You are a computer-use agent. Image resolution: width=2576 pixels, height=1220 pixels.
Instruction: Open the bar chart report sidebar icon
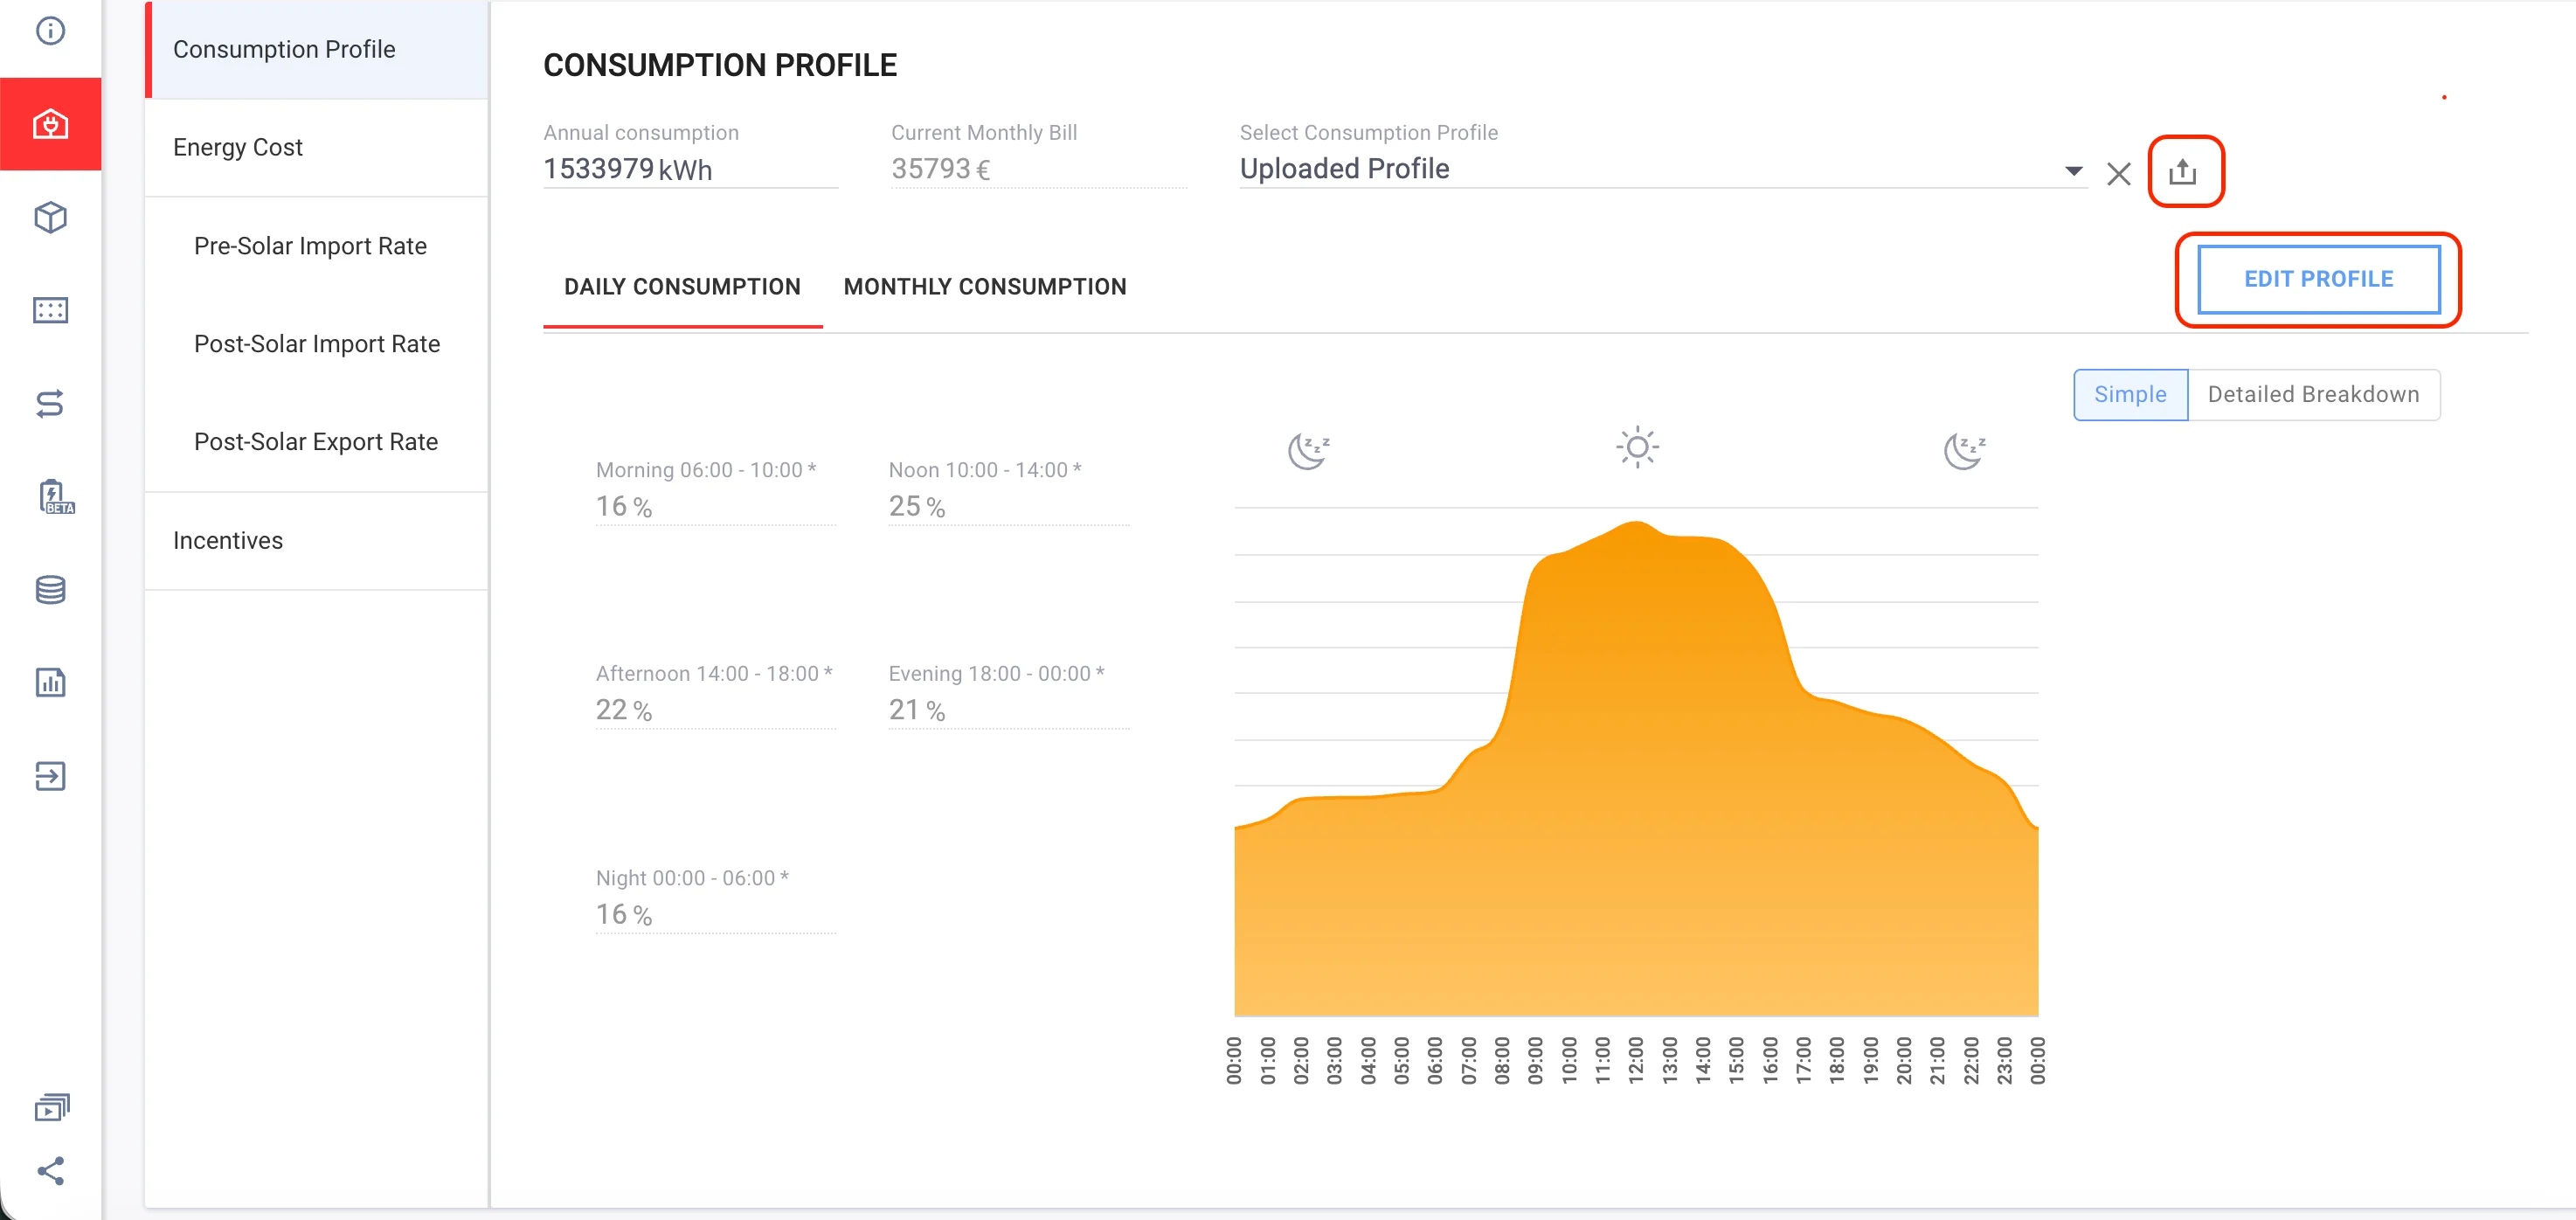coord(50,682)
